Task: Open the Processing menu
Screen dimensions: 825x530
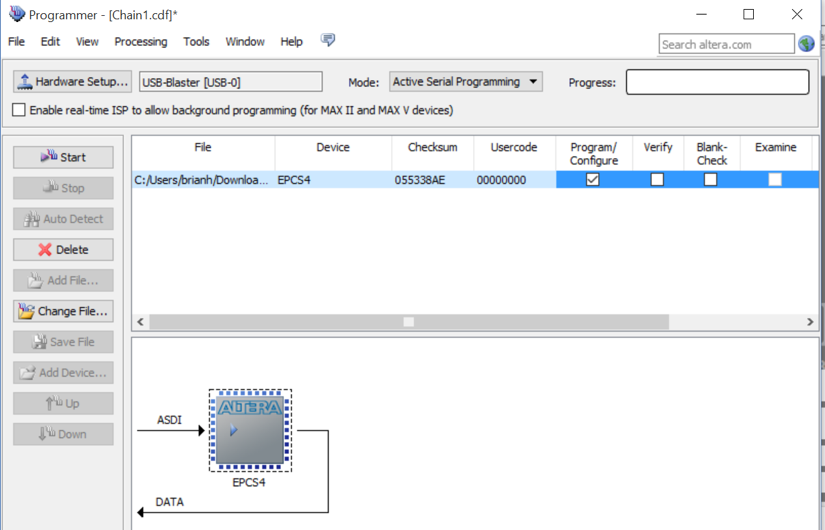Action: tap(141, 42)
